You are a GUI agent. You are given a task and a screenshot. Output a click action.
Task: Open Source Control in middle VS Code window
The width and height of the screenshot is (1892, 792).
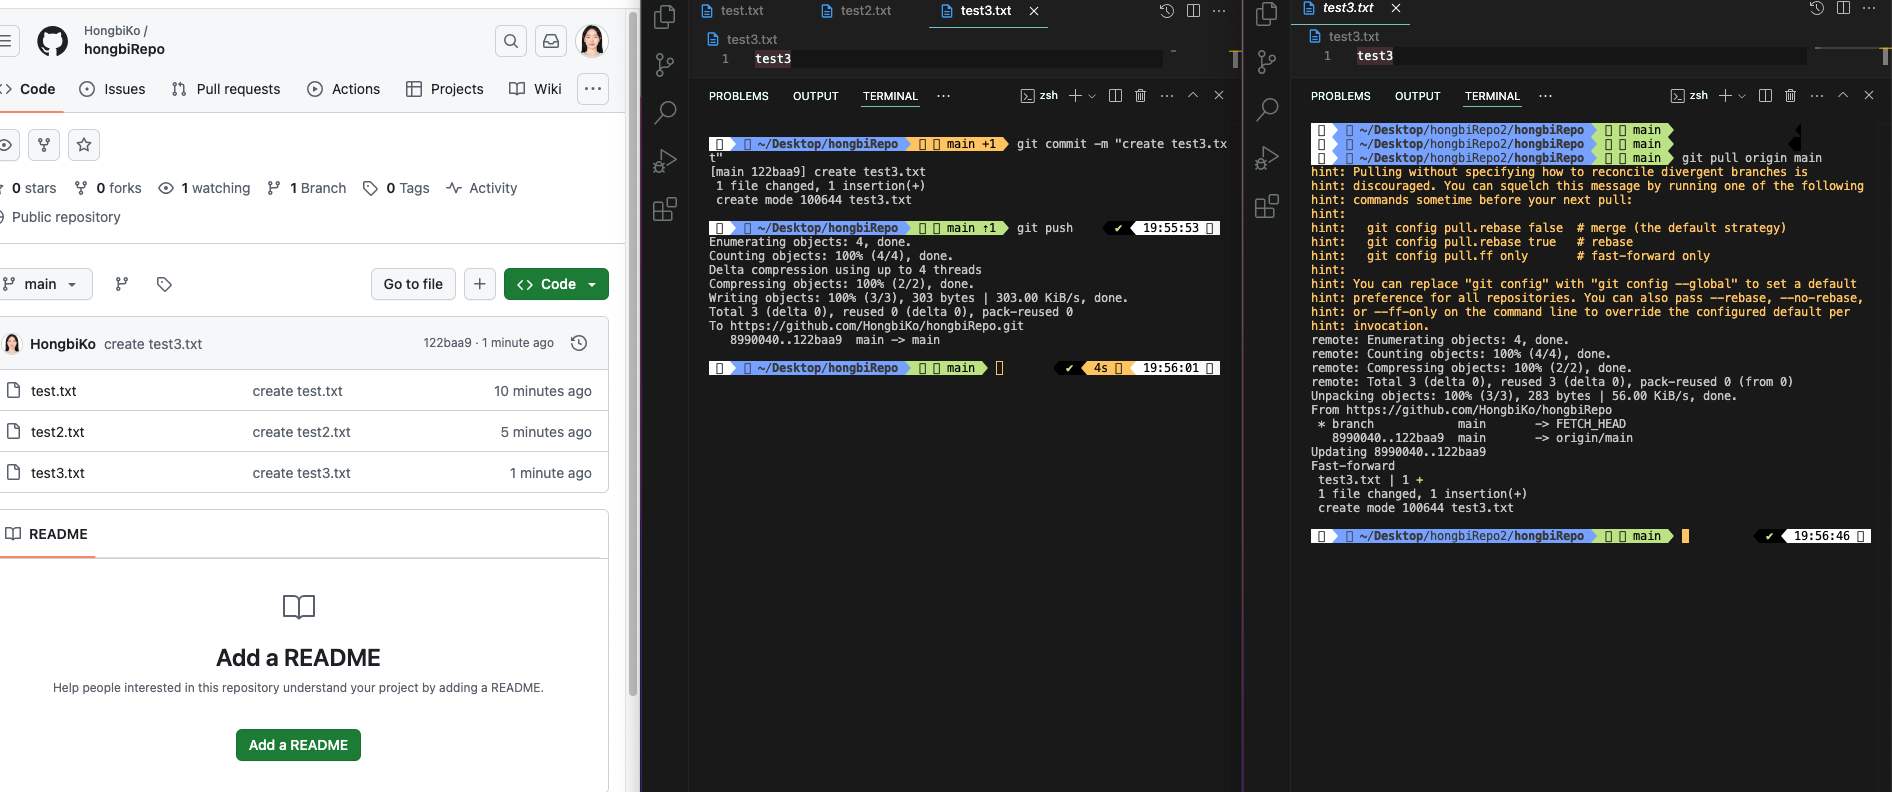[x=665, y=64]
